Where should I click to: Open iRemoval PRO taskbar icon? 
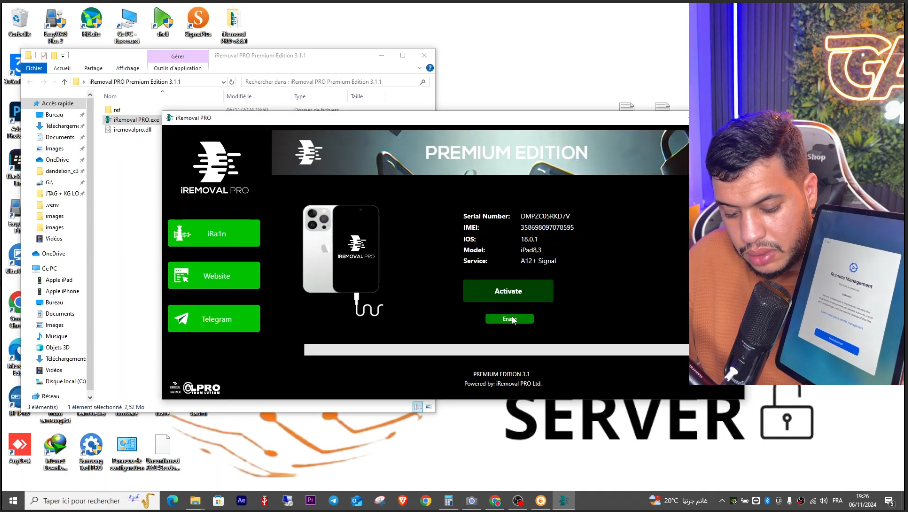tap(563, 500)
